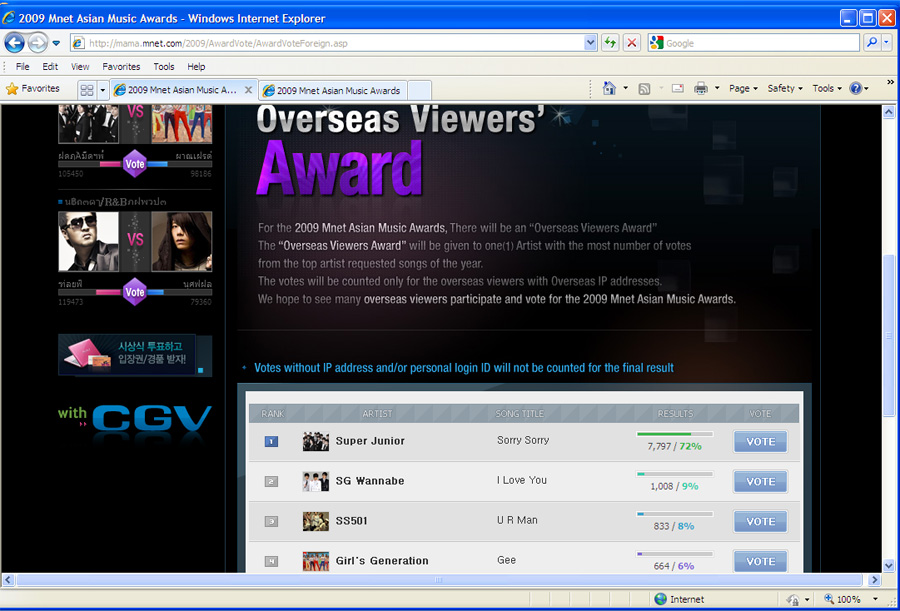Click the upper purple Vote button in sidebar
Image resolution: width=900 pixels, height=611 pixels.
pyautogui.click(x=135, y=164)
